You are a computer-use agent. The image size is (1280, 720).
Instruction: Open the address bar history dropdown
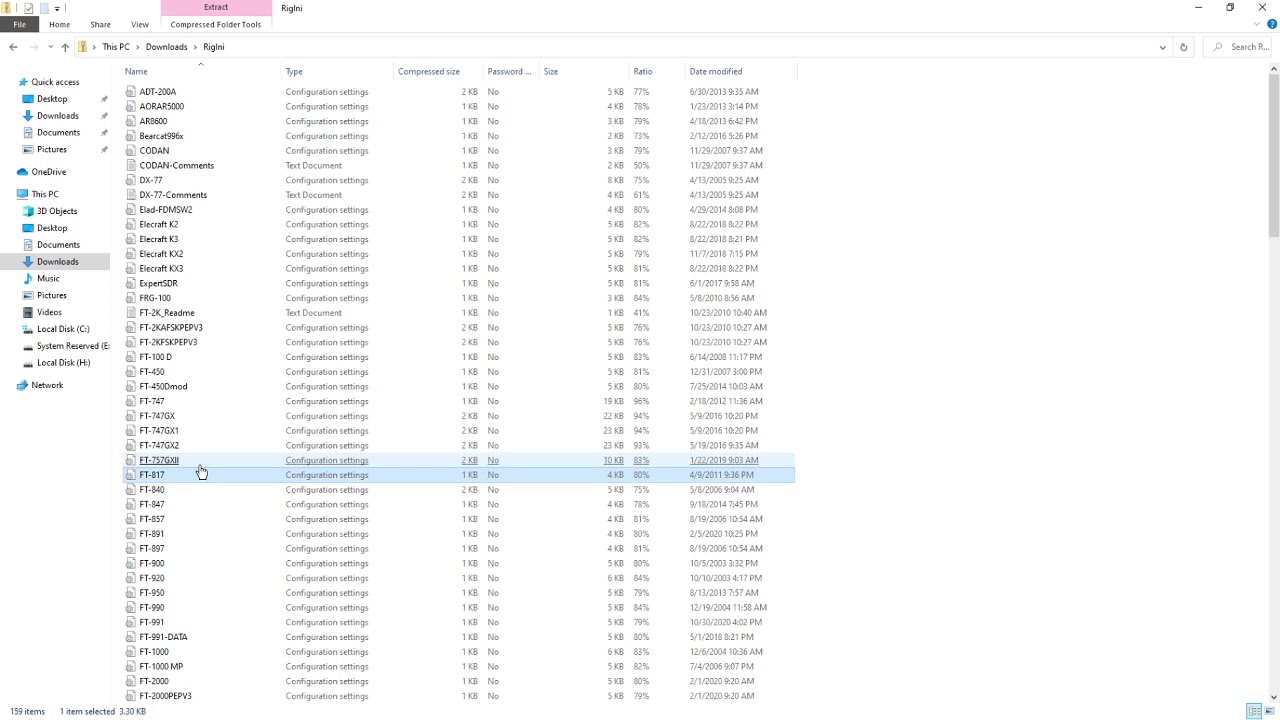point(1162,47)
